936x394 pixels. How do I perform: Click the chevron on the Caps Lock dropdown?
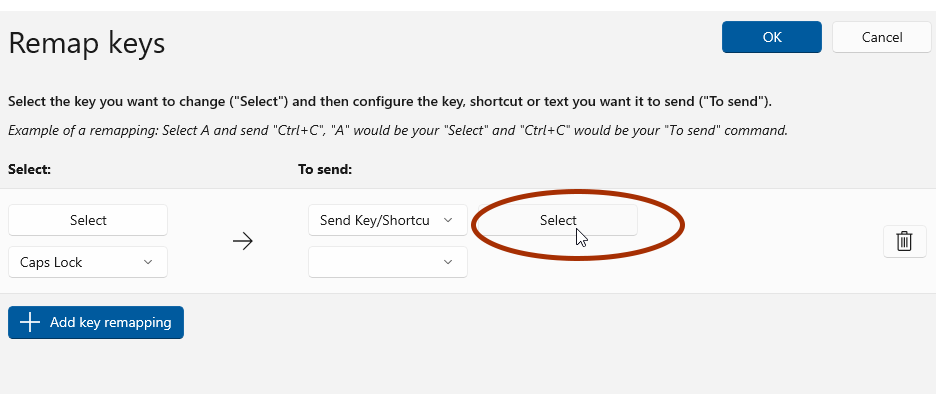148,262
